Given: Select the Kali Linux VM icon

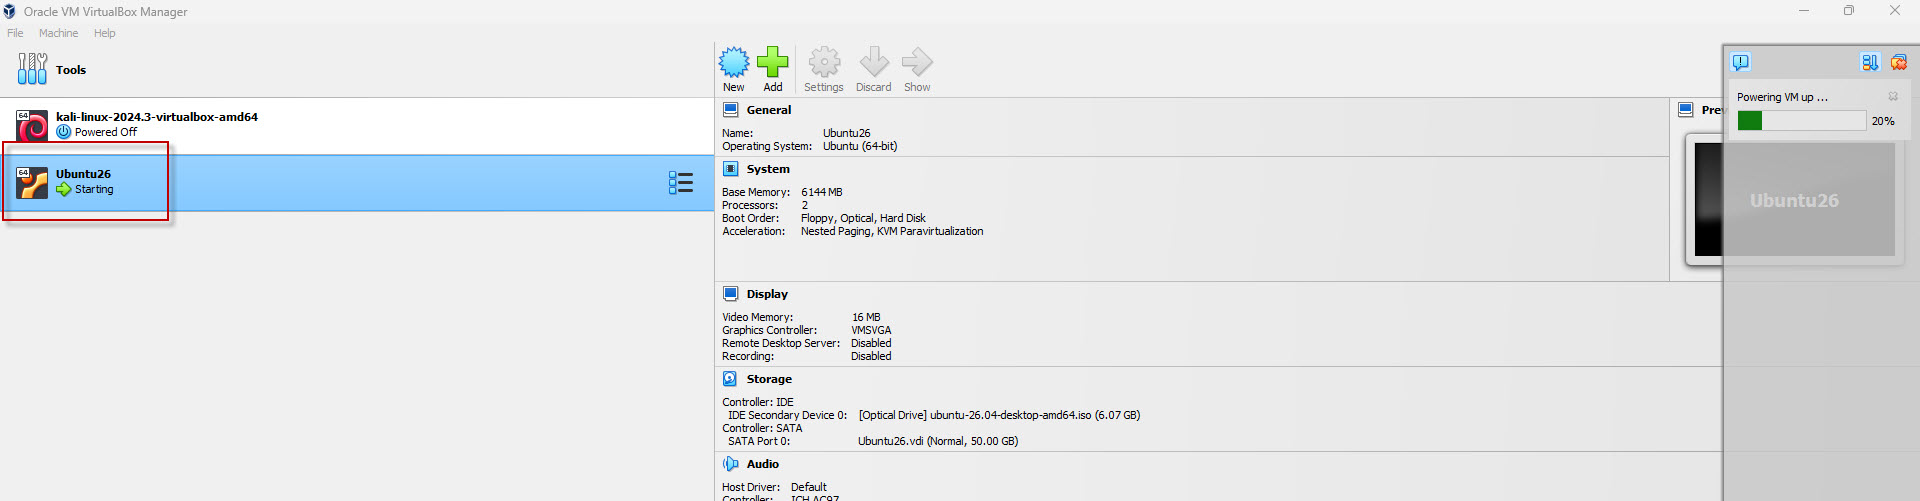Looking at the screenshot, I should [32, 125].
